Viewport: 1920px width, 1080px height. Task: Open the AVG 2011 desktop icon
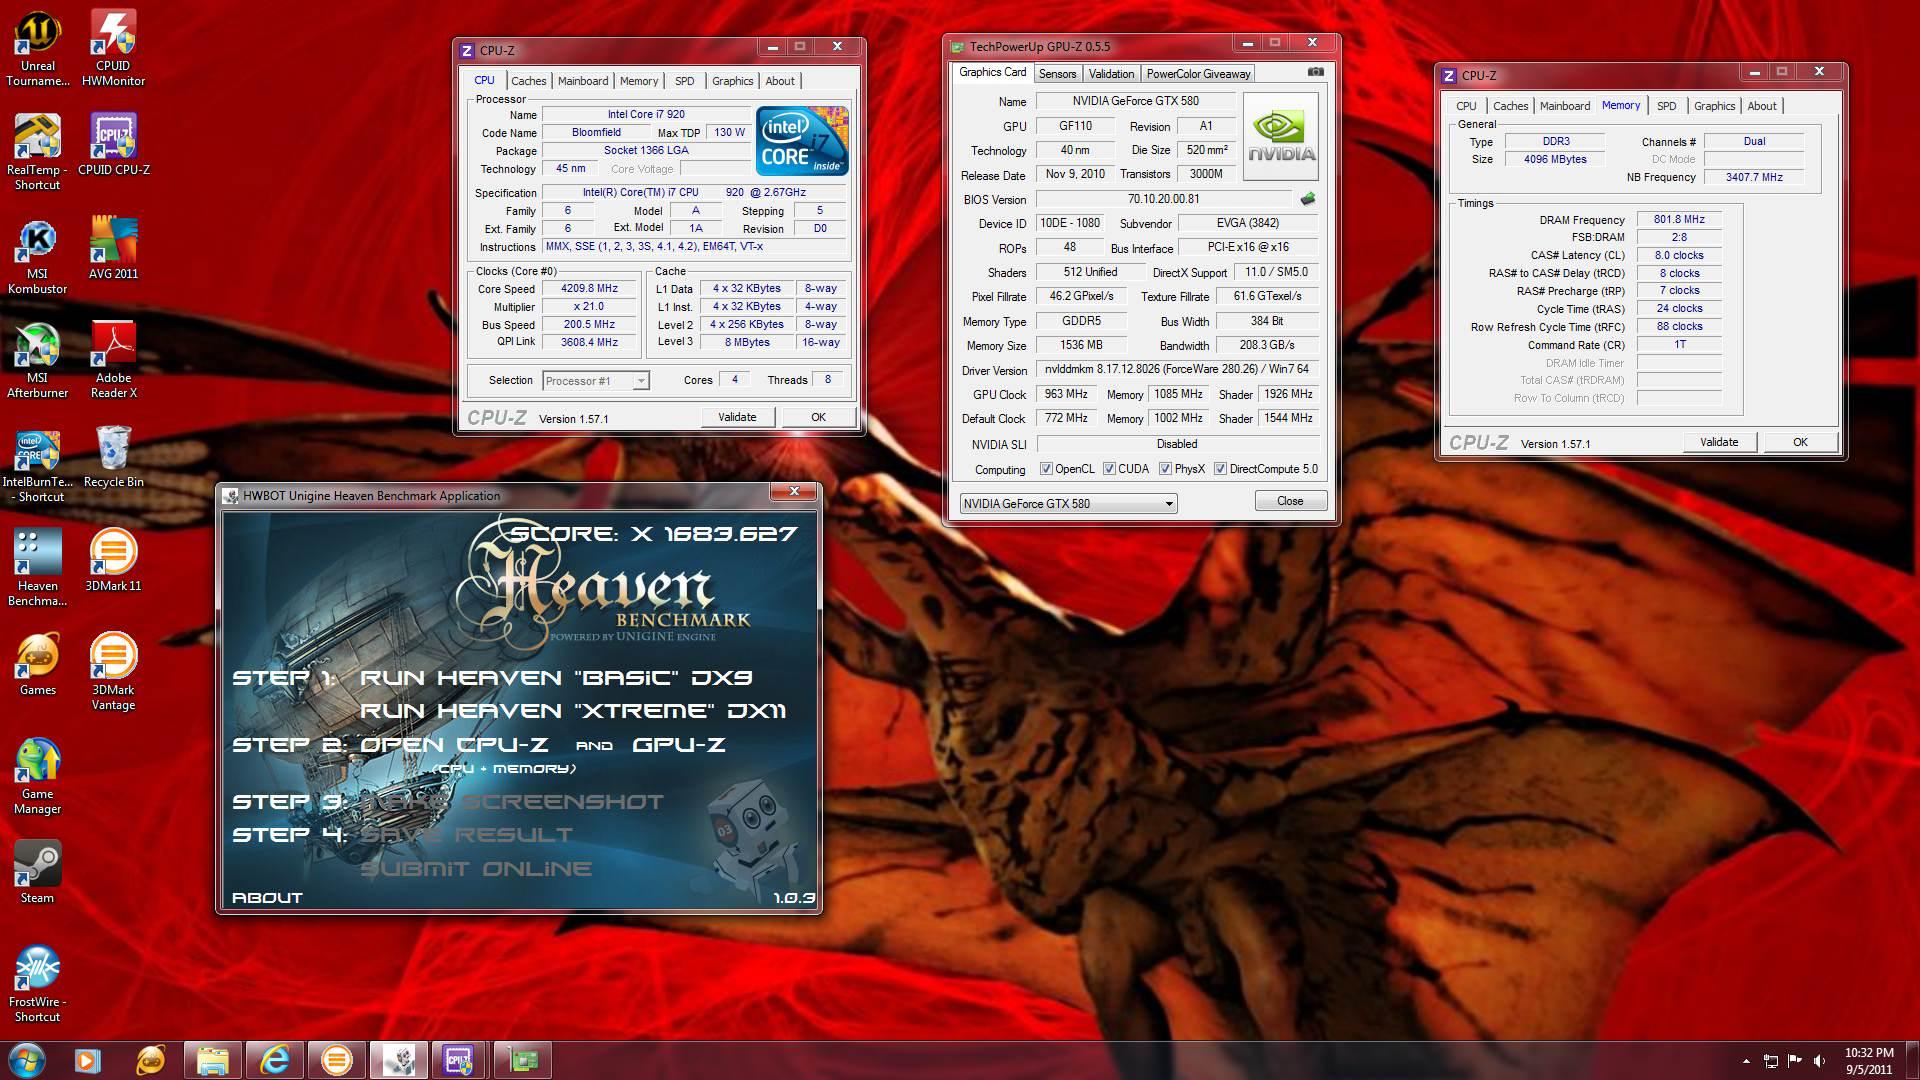113,248
